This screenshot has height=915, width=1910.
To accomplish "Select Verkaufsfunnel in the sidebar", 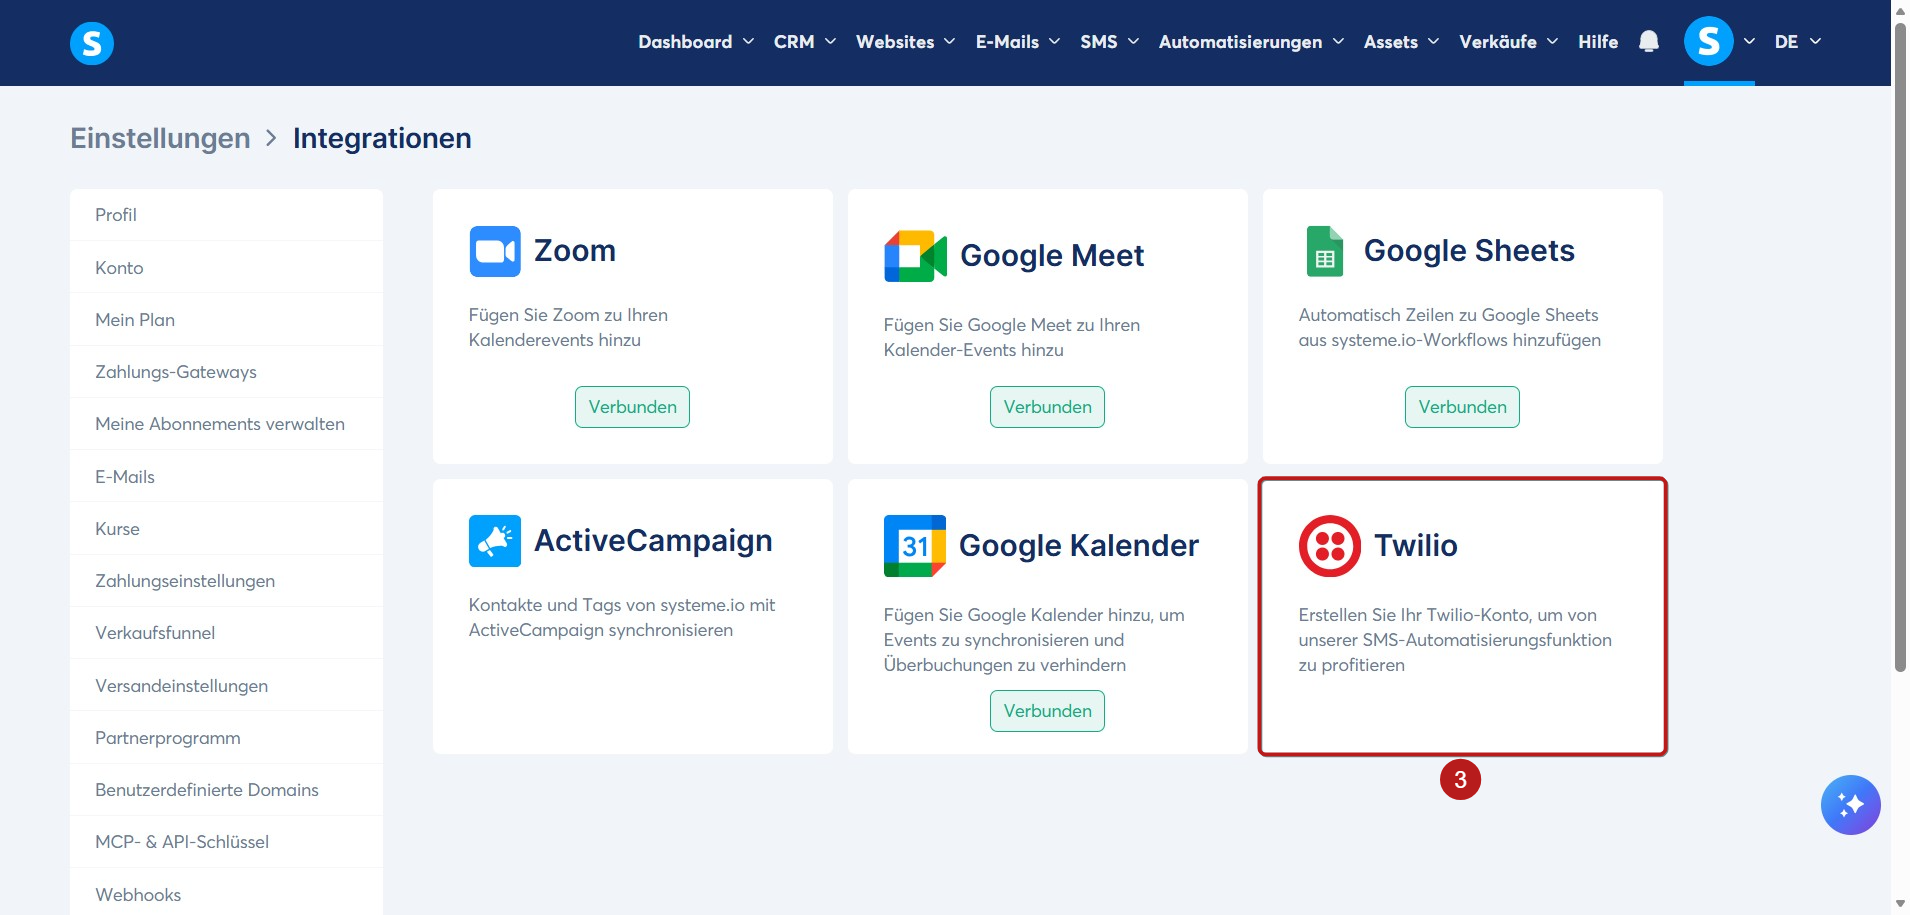I will click(x=226, y=633).
